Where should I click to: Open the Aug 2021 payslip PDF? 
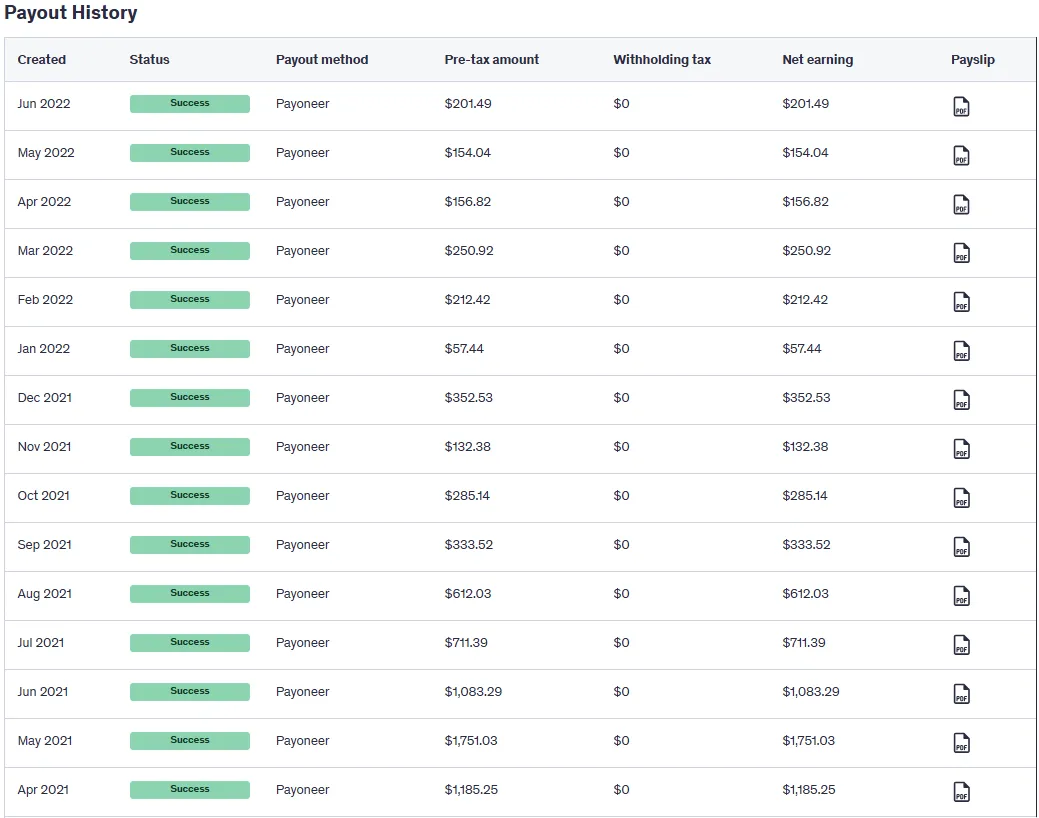961,597
